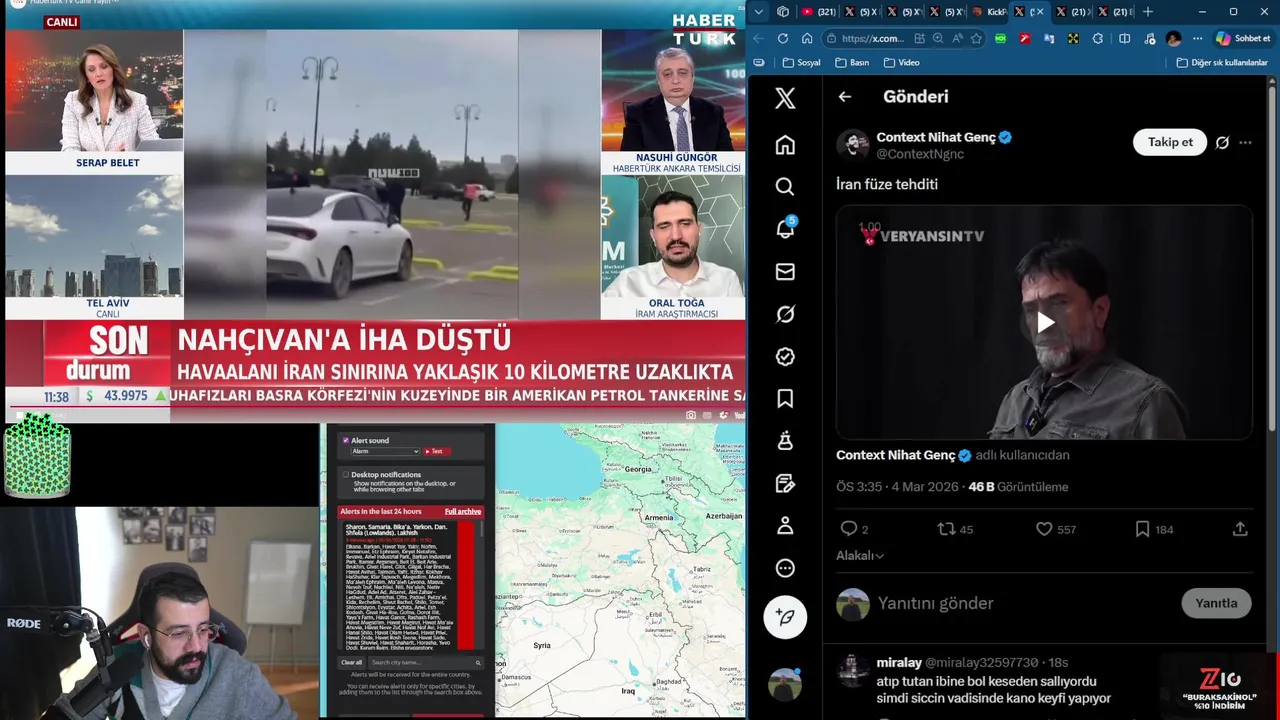Open miralay commenter's username
The image size is (1280, 720).
tap(899, 663)
